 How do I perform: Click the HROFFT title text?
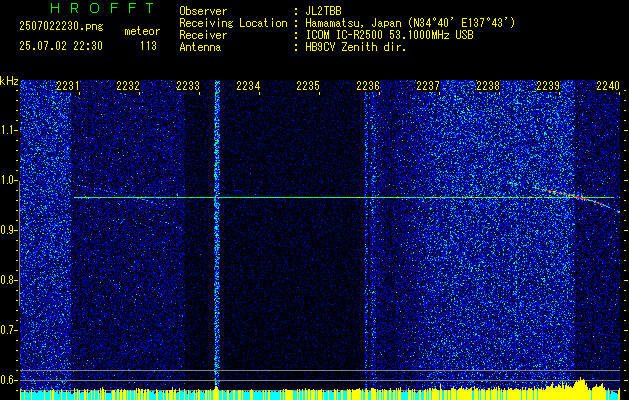point(102,8)
